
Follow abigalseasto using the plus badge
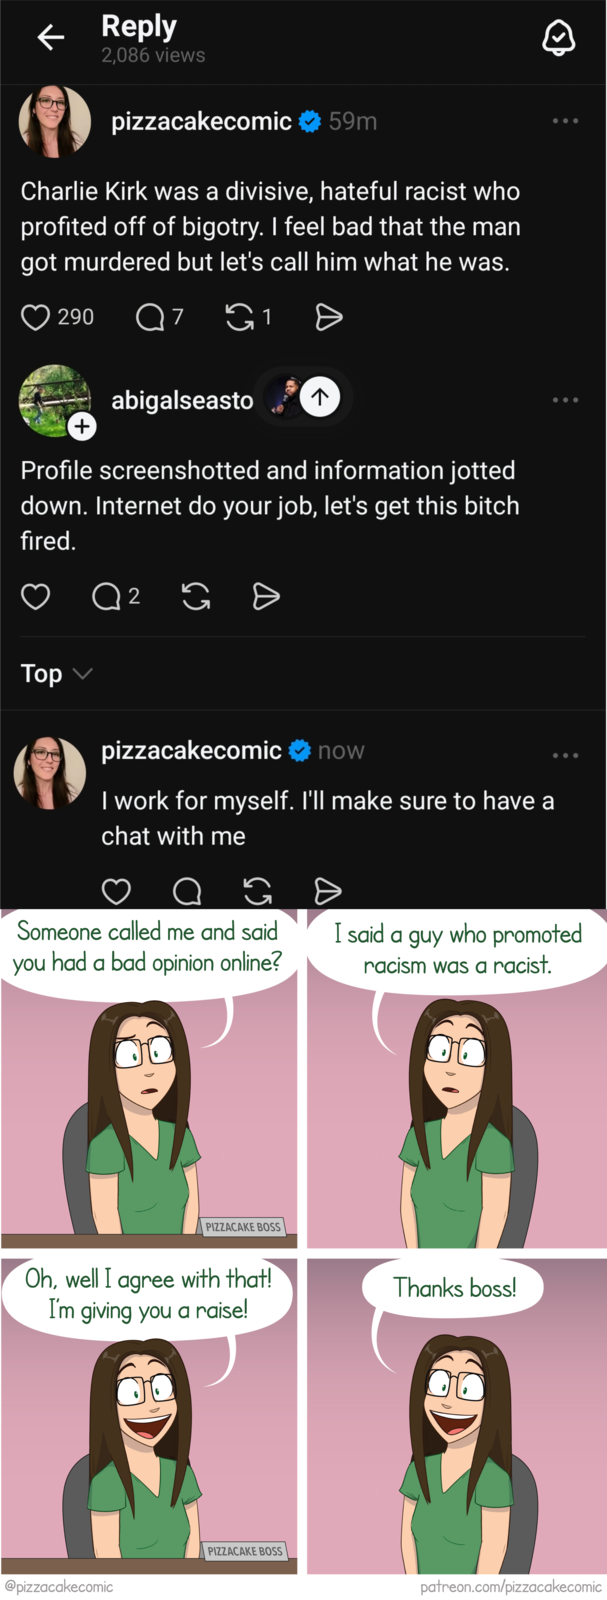pos(82,426)
